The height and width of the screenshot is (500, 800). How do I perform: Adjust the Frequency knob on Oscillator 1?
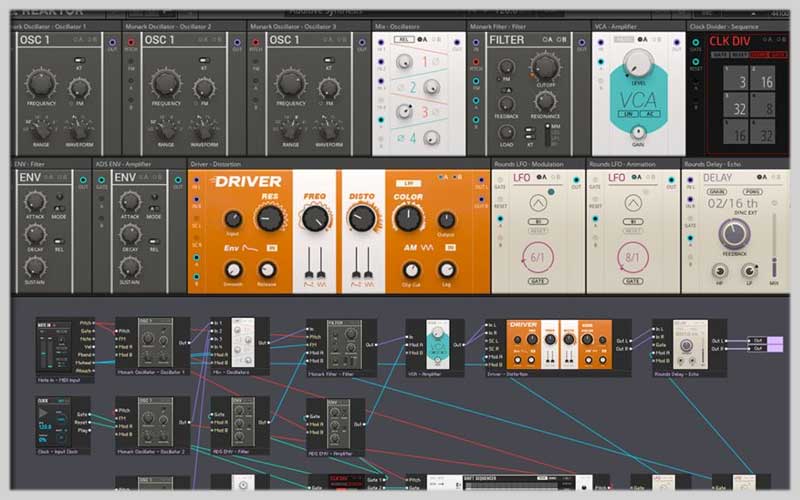tap(41, 84)
